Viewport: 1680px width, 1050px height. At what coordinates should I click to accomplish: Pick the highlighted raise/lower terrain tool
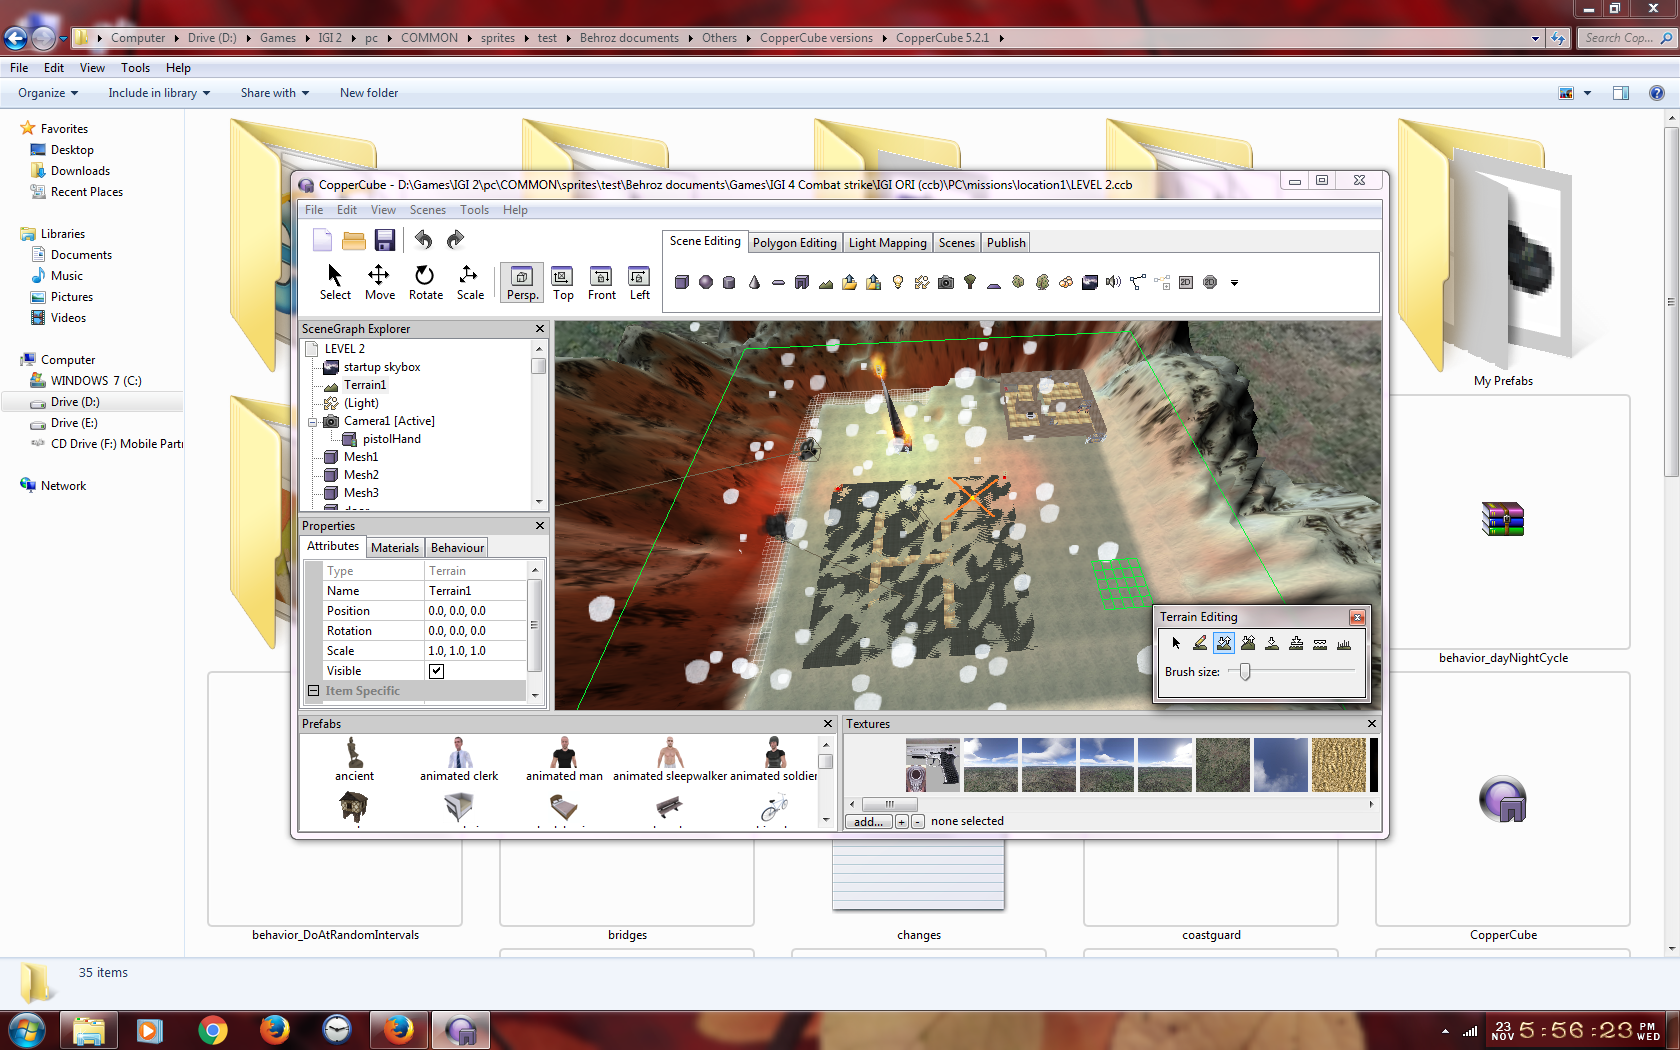tap(1224, 643)
